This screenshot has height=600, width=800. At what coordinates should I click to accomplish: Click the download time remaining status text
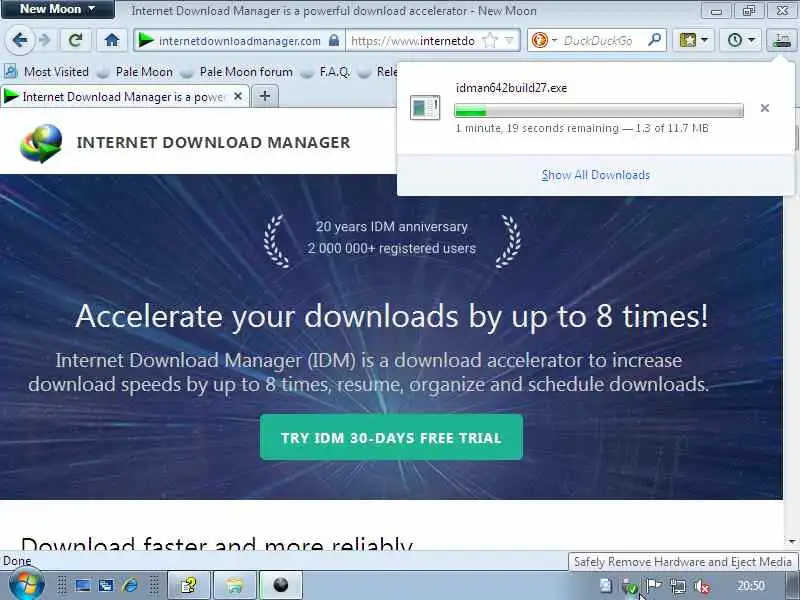point(582,128)
